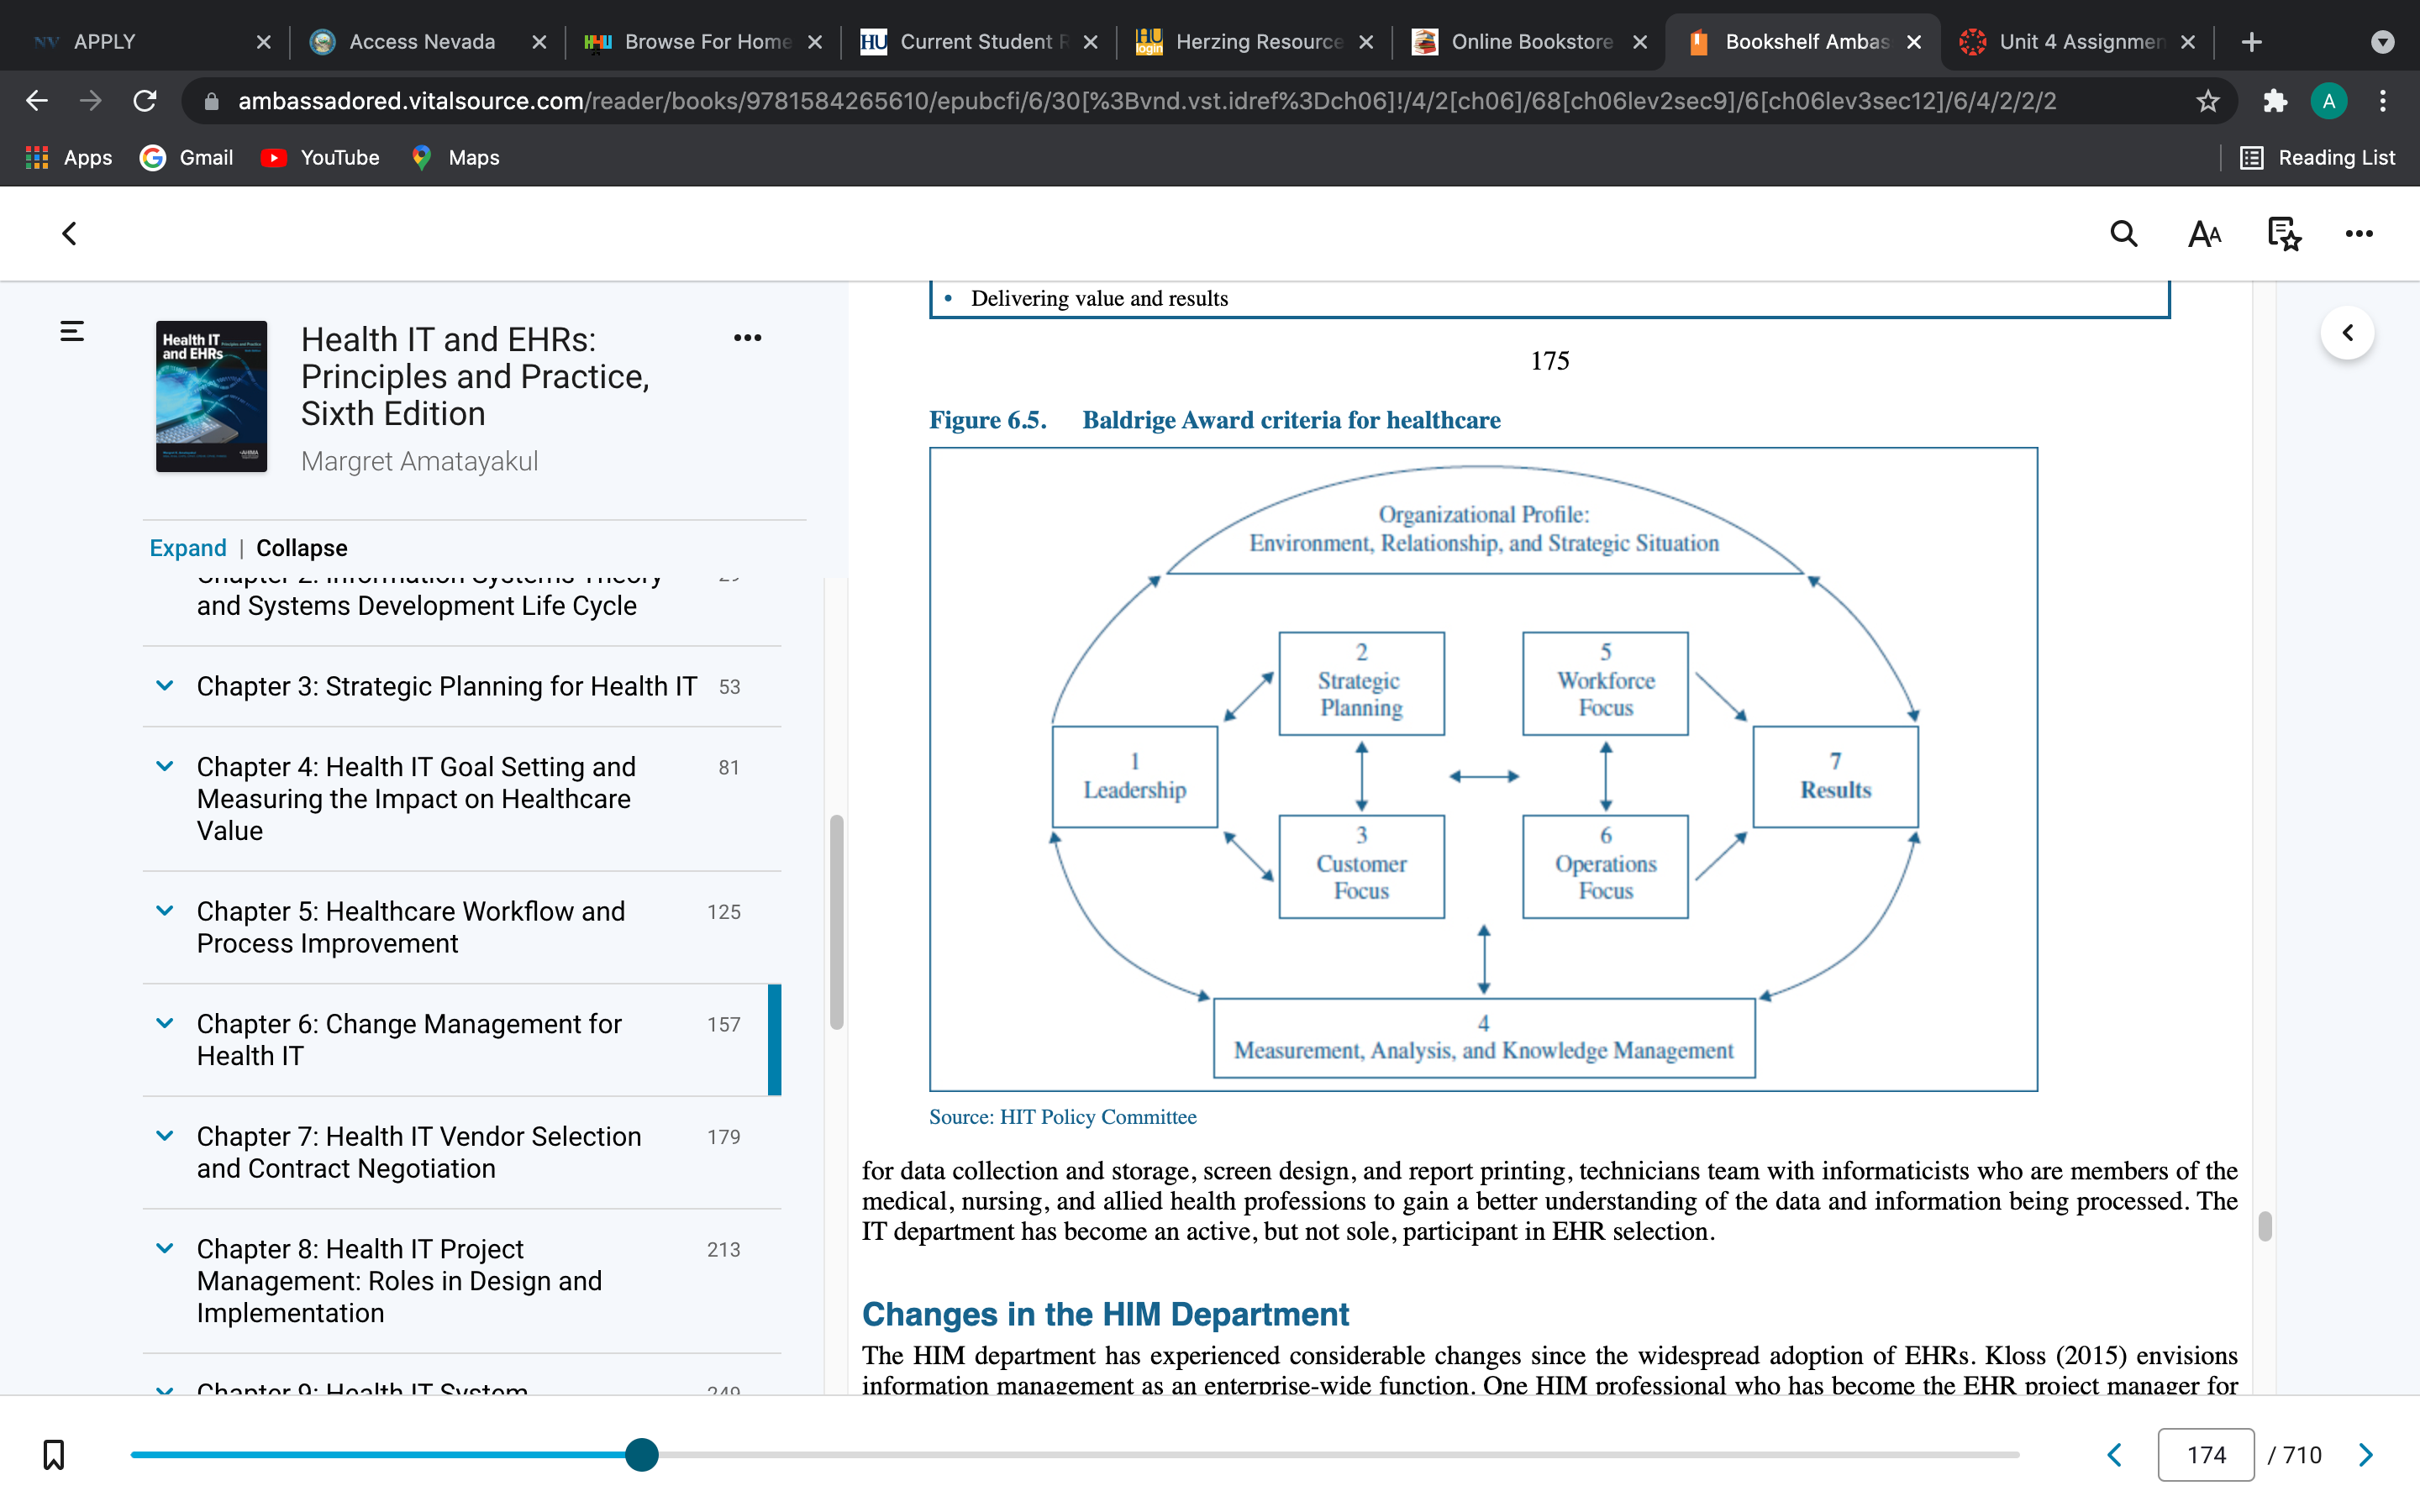Bookmark this tab with the star icon
This screenshot has width=2420, height=1512.
(2208, 101)
